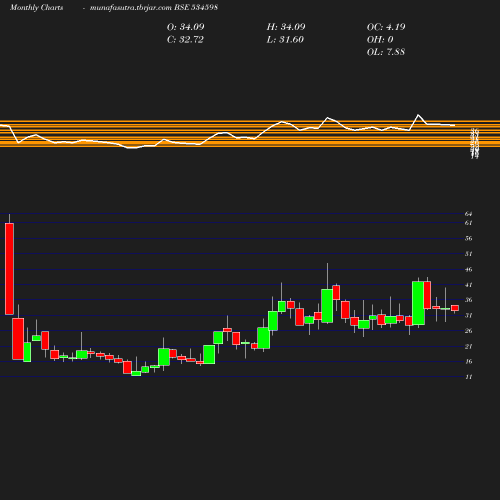Click the munafasutra.tbrjar.com BSE 534598 label
Viewport: 500px width, 500px height.
click(154, 7)
